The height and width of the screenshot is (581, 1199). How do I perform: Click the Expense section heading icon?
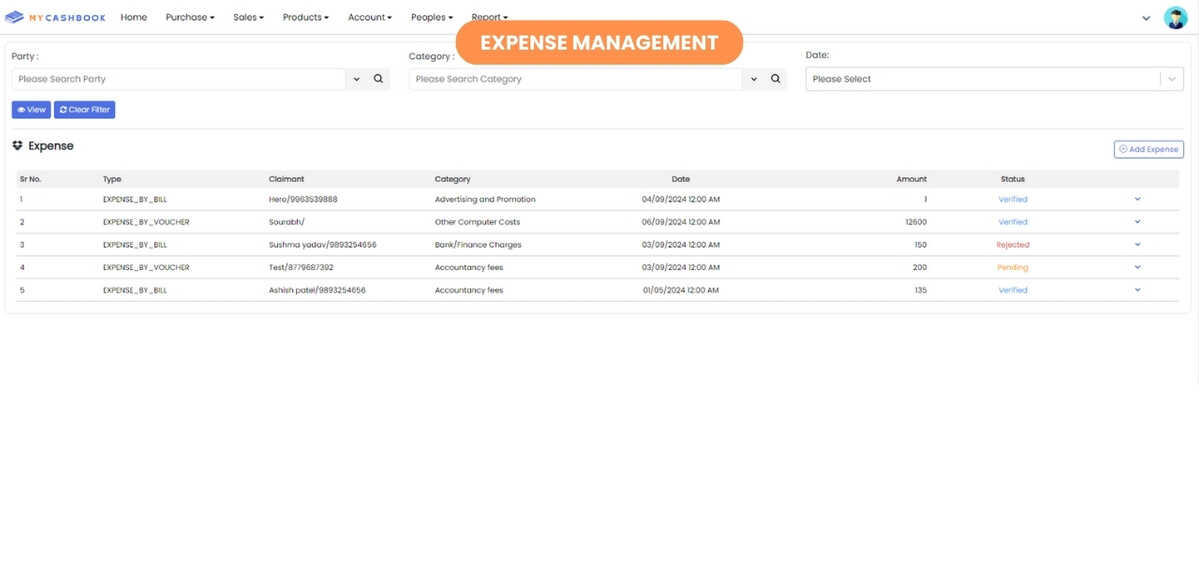(16, 145)
